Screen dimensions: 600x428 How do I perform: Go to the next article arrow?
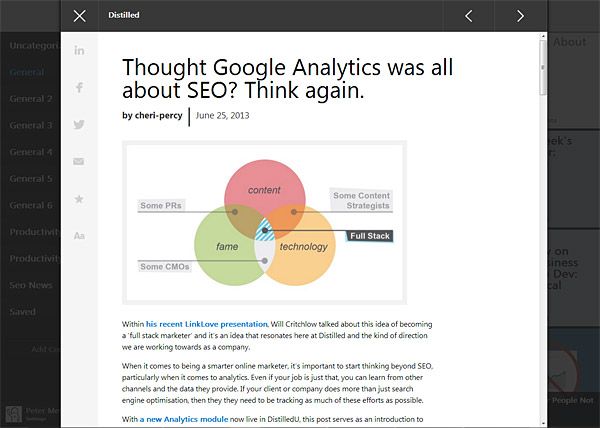pyautogui.click(x=521, y=16)
